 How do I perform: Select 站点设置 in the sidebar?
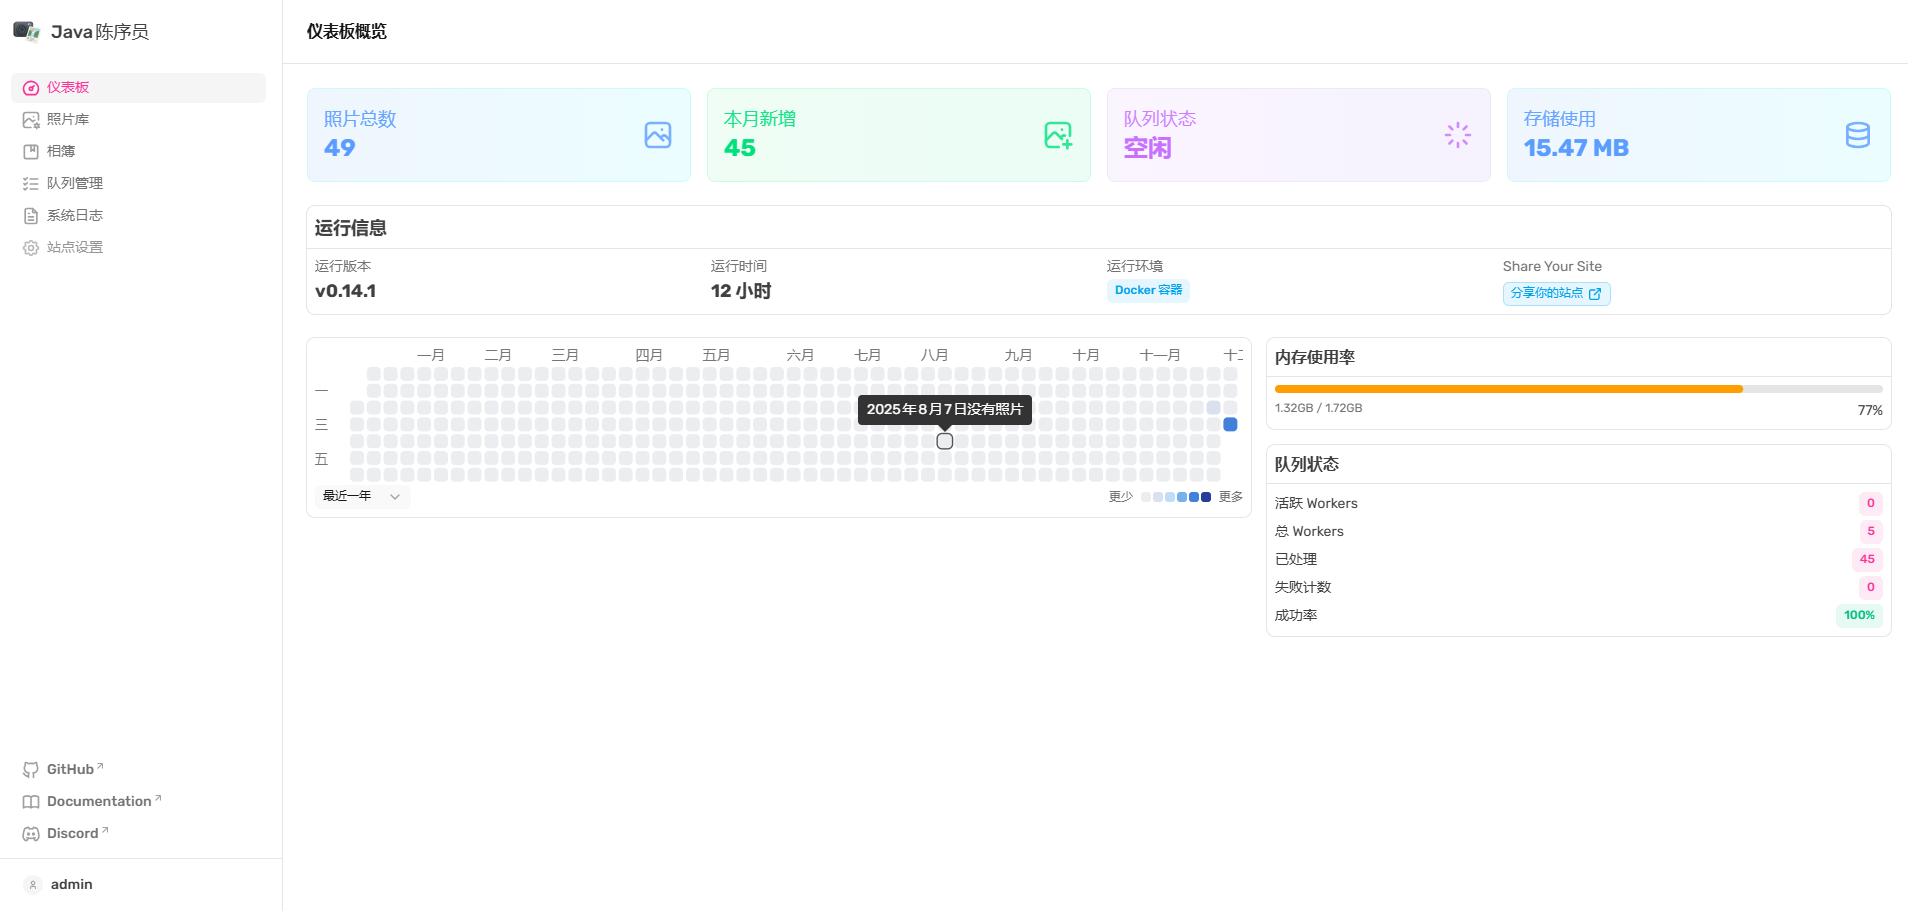point(74,247)
